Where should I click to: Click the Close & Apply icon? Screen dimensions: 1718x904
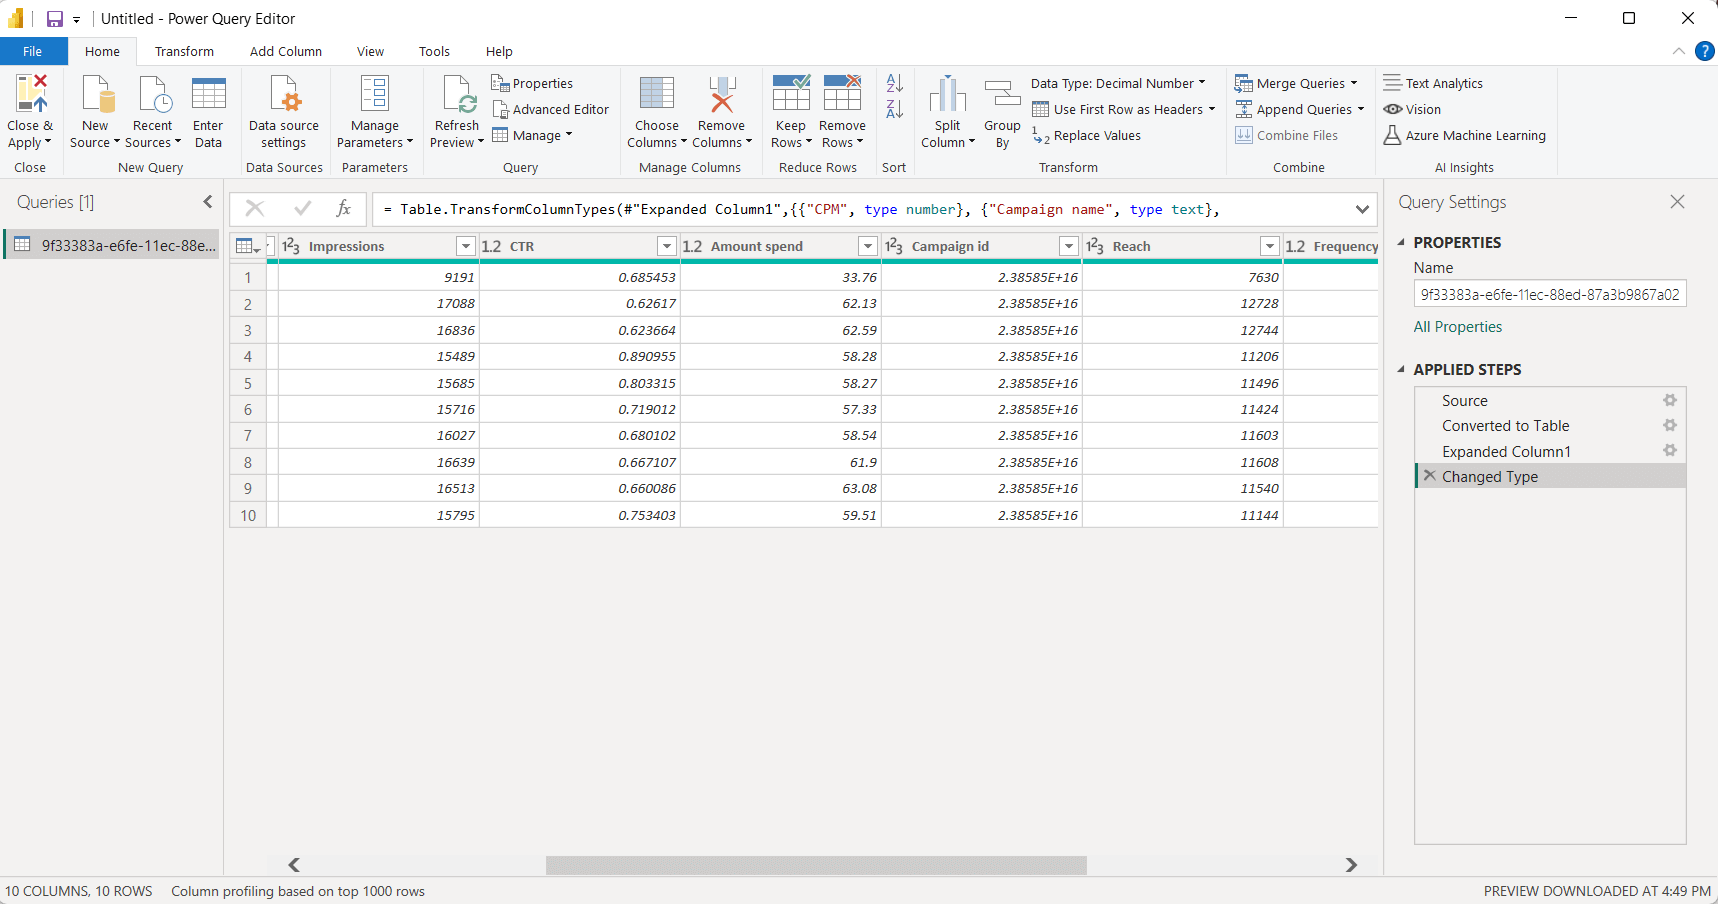click(31, 93)
